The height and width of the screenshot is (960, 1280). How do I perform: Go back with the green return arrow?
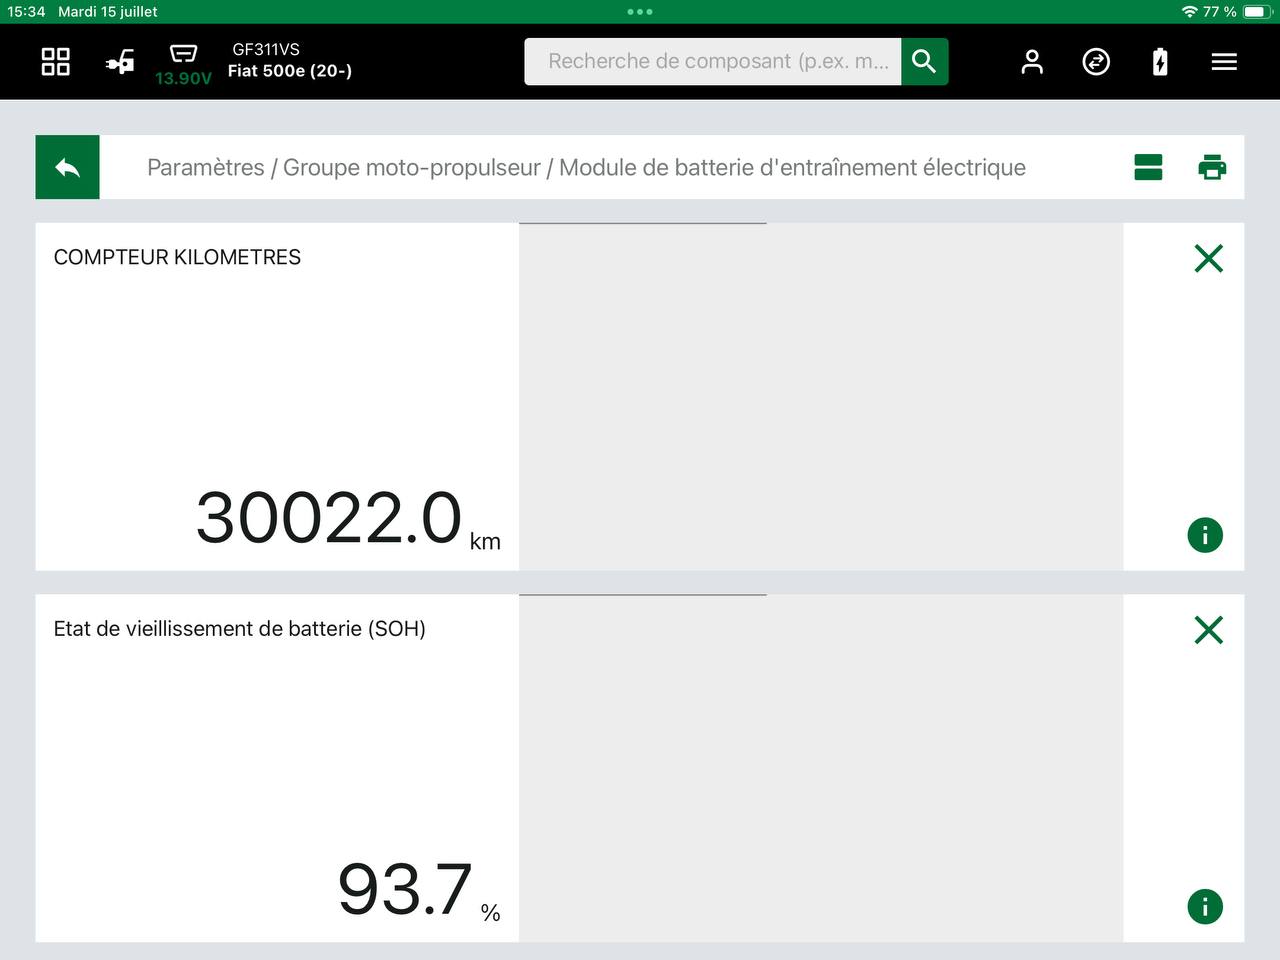coord(67,167)
